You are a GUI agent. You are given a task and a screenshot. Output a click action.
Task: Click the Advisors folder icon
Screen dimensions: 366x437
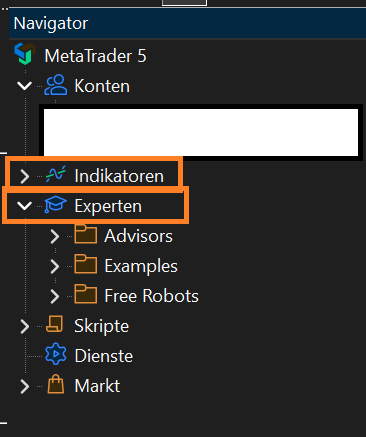tap(86, 234)
